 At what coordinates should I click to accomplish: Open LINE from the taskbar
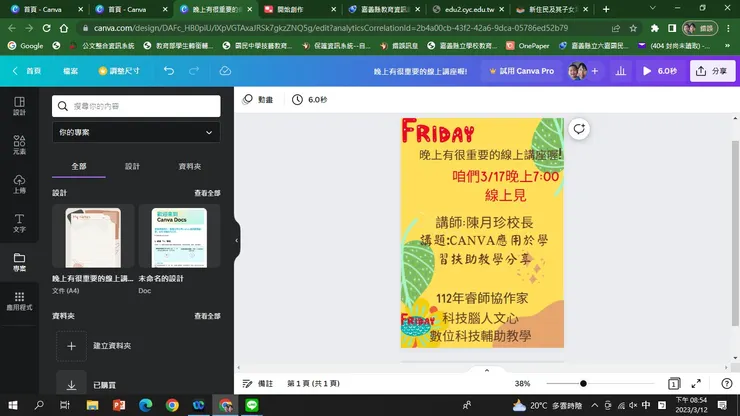coord(252,405)
